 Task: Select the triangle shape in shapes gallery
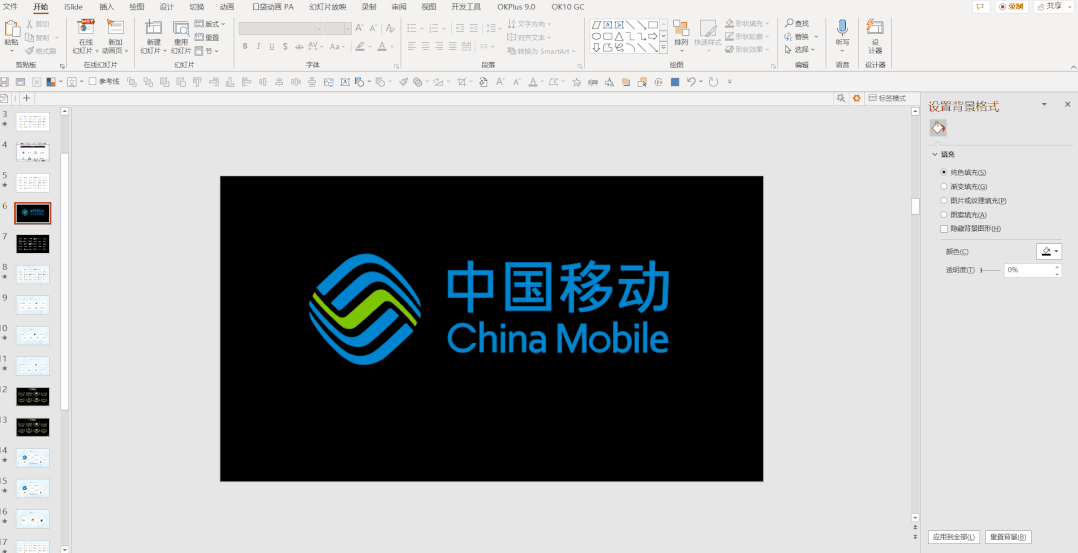(x=619, y=36)
